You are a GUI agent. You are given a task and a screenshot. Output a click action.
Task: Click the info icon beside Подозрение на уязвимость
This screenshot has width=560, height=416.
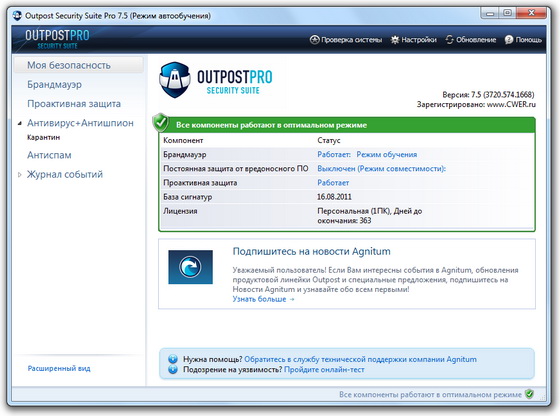173,370
